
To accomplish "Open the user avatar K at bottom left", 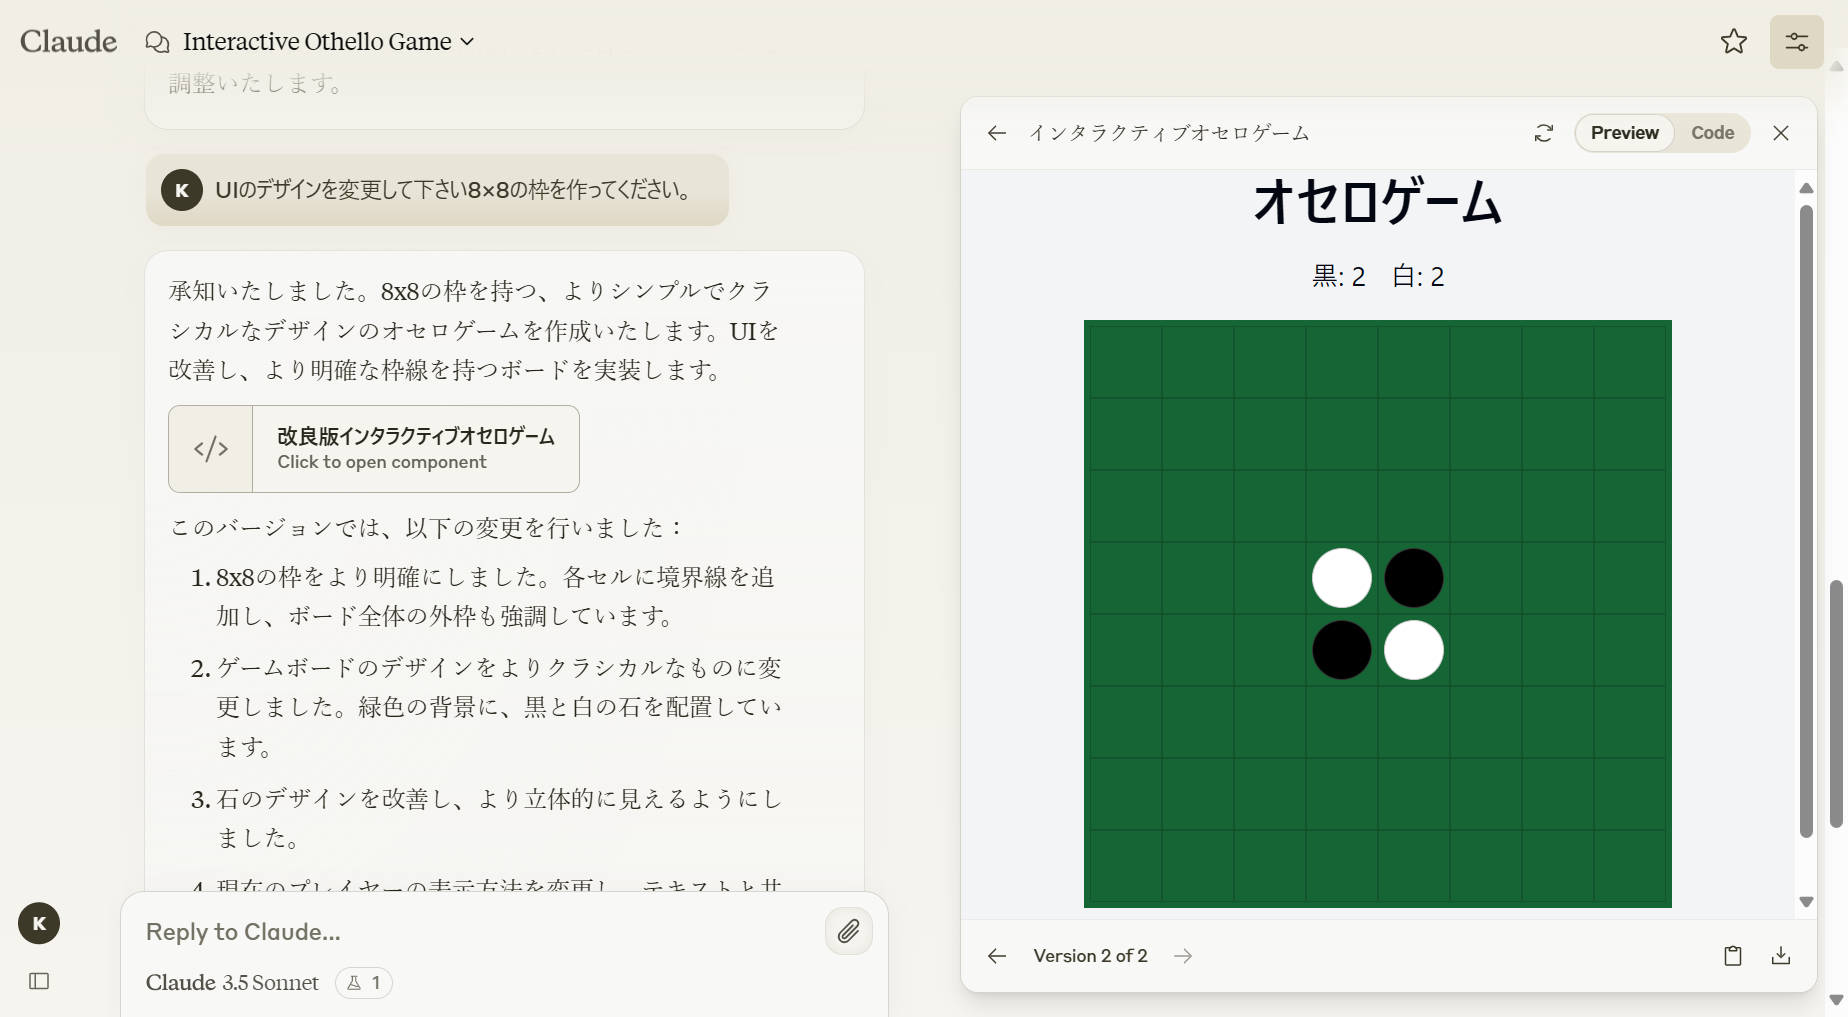I will click(x=39, y=923).
